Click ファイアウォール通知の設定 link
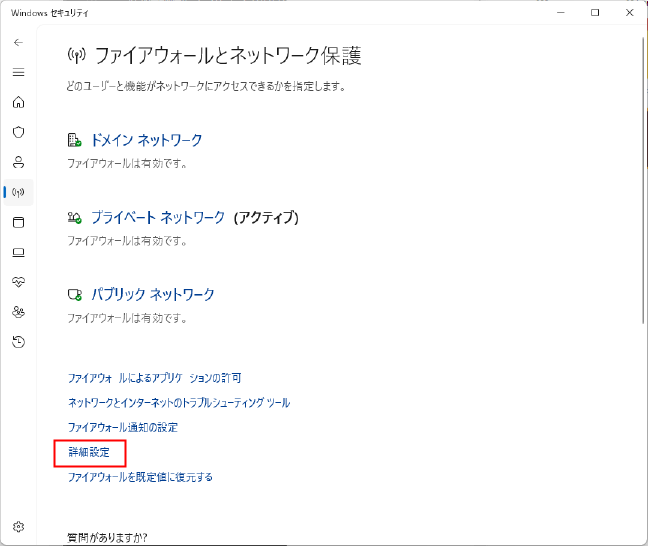This screenshot has height=546, width=648. pyautogui.click(x=122, y=428)
